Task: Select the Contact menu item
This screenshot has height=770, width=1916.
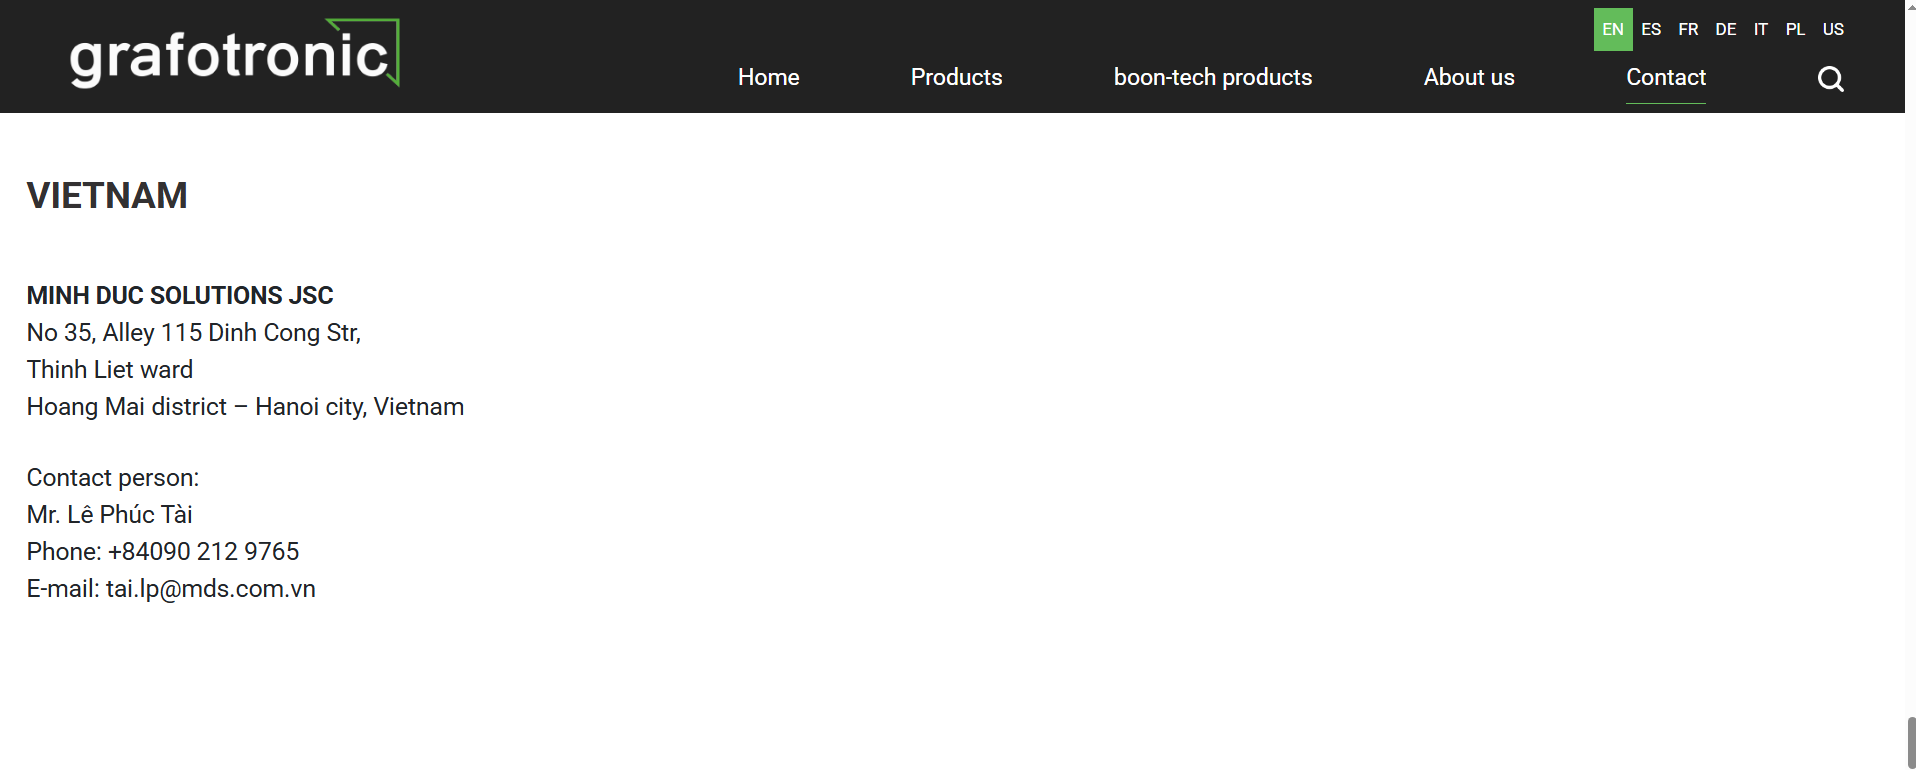Action: 1665,77
